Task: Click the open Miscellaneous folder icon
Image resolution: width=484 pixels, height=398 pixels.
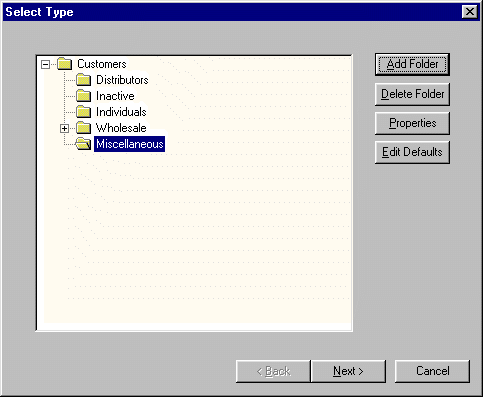Action: point(83,144)
